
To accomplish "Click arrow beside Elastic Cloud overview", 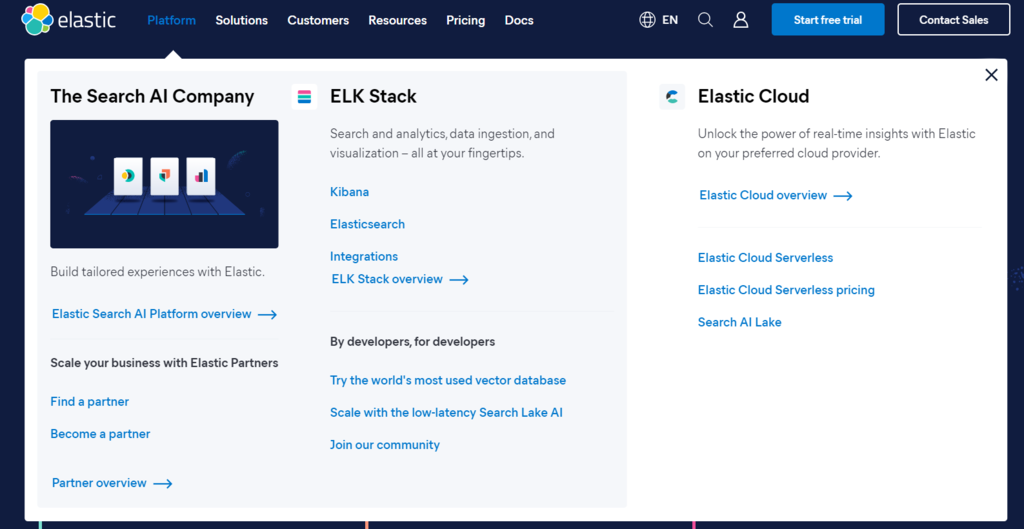I will coord(843,196).
